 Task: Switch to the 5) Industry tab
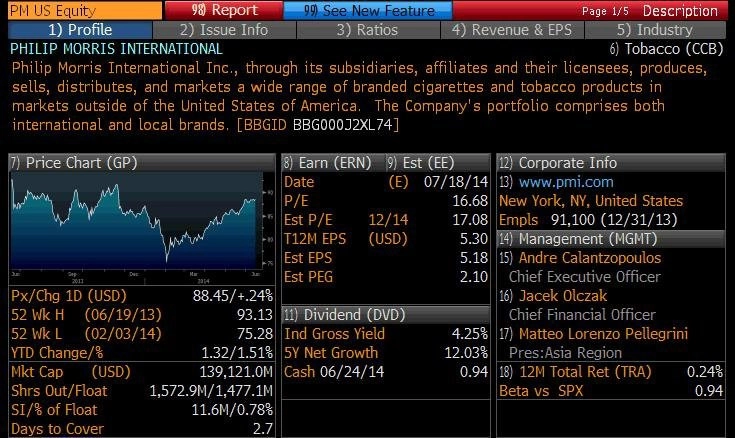655,30
